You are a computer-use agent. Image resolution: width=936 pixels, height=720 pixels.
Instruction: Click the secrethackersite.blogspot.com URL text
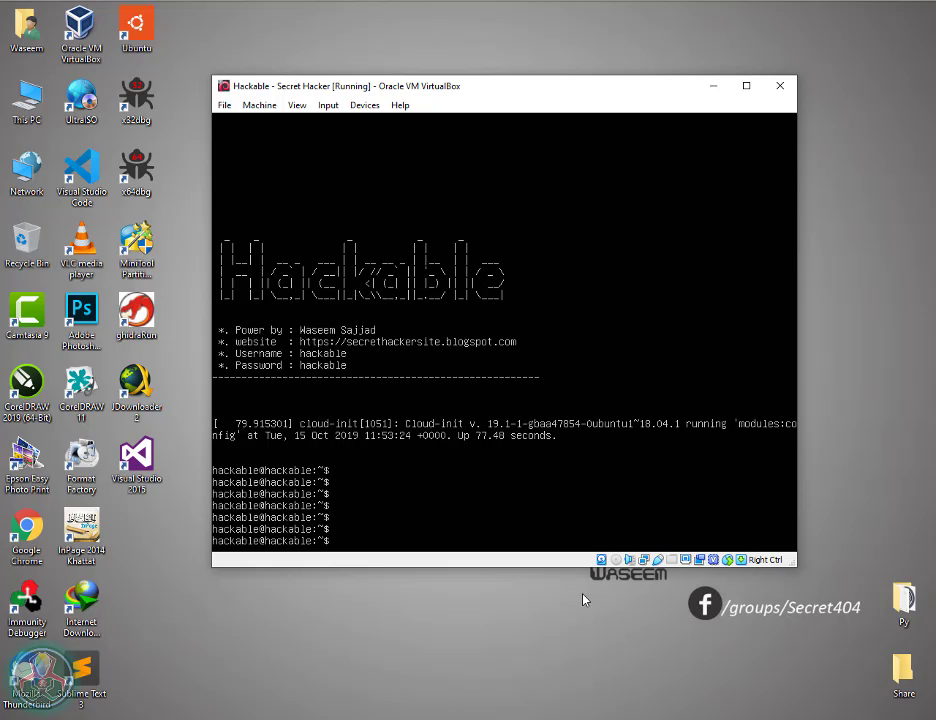408,342
